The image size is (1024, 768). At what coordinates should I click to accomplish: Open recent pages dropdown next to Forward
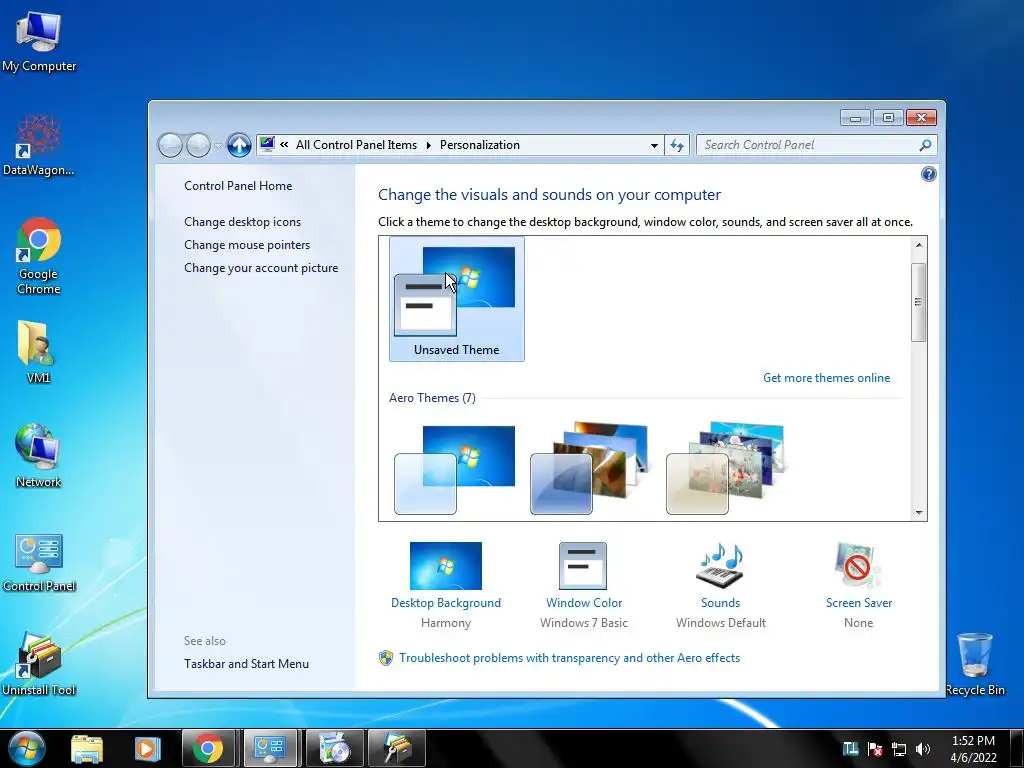tap(219, 146)
